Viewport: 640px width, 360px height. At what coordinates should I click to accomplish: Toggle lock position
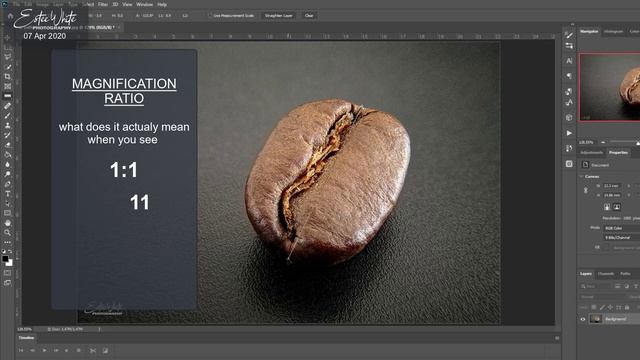(x=610, y=307)
